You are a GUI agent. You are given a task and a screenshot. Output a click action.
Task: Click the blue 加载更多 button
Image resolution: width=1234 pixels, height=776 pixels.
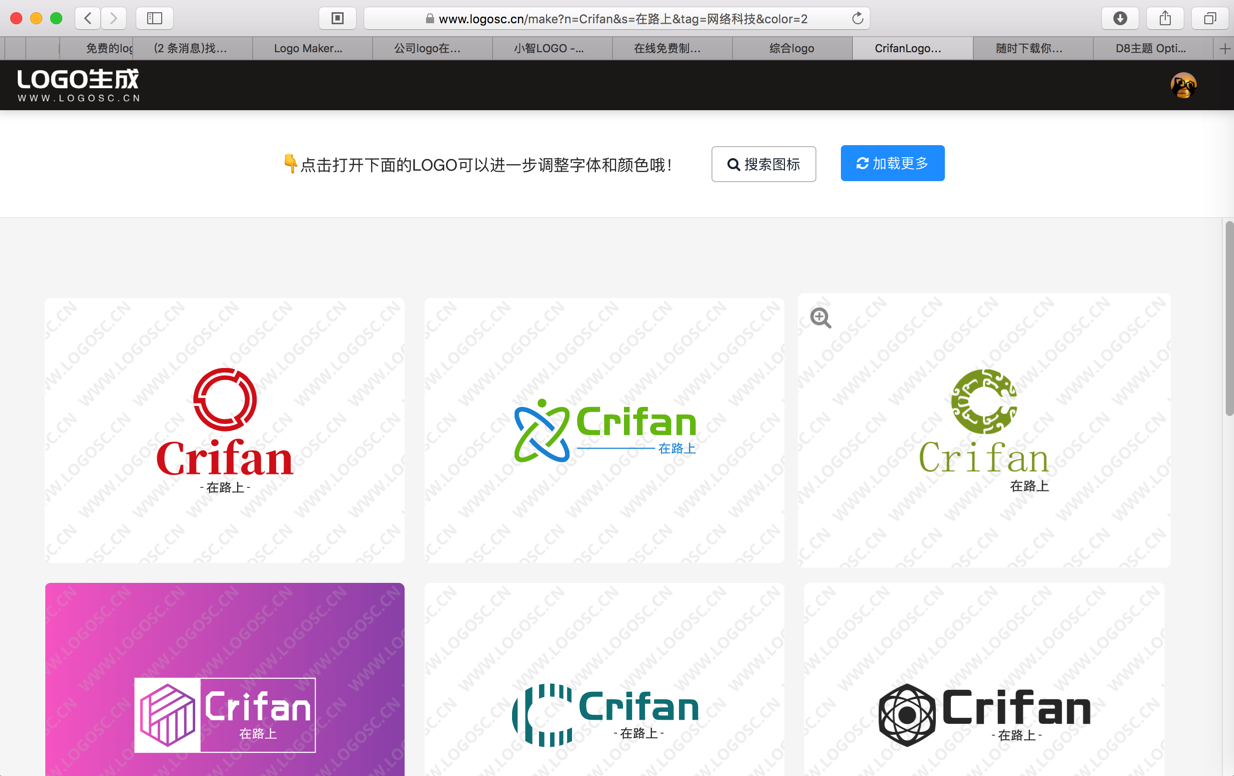pos(892,163)
